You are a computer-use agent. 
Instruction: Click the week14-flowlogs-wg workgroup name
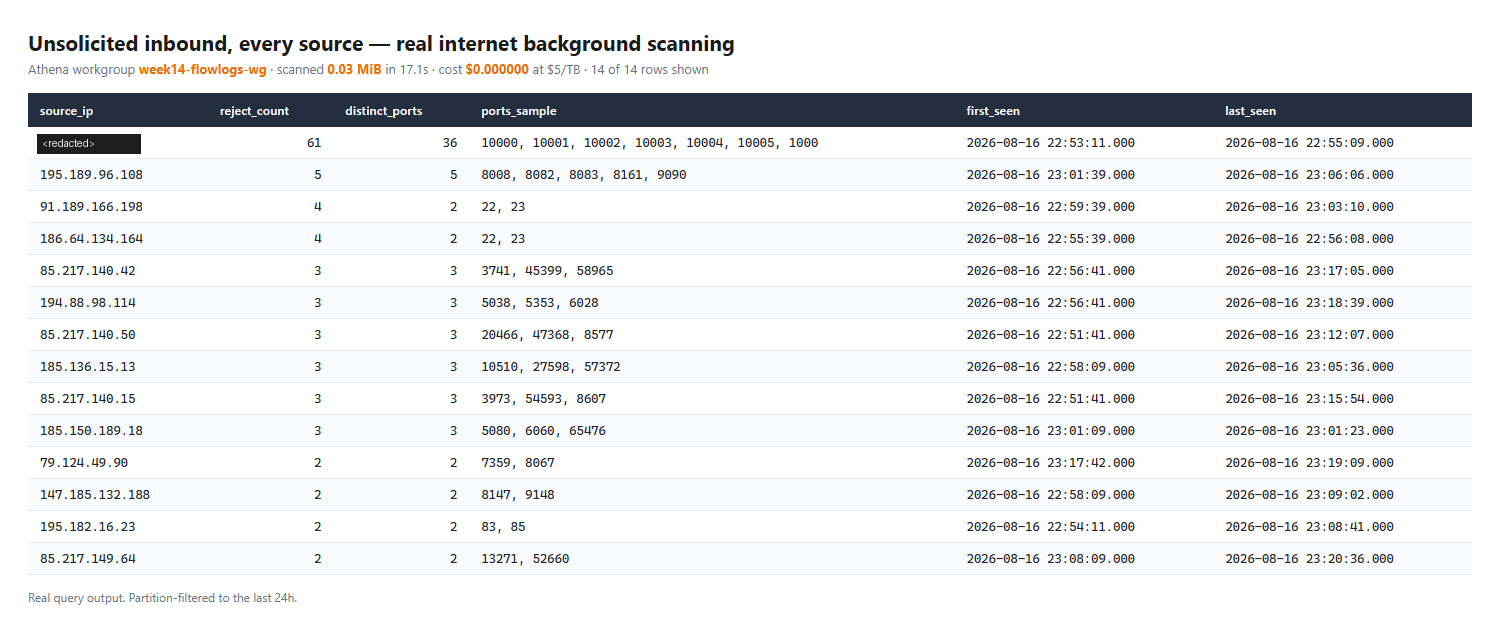[x=203, y=70]
